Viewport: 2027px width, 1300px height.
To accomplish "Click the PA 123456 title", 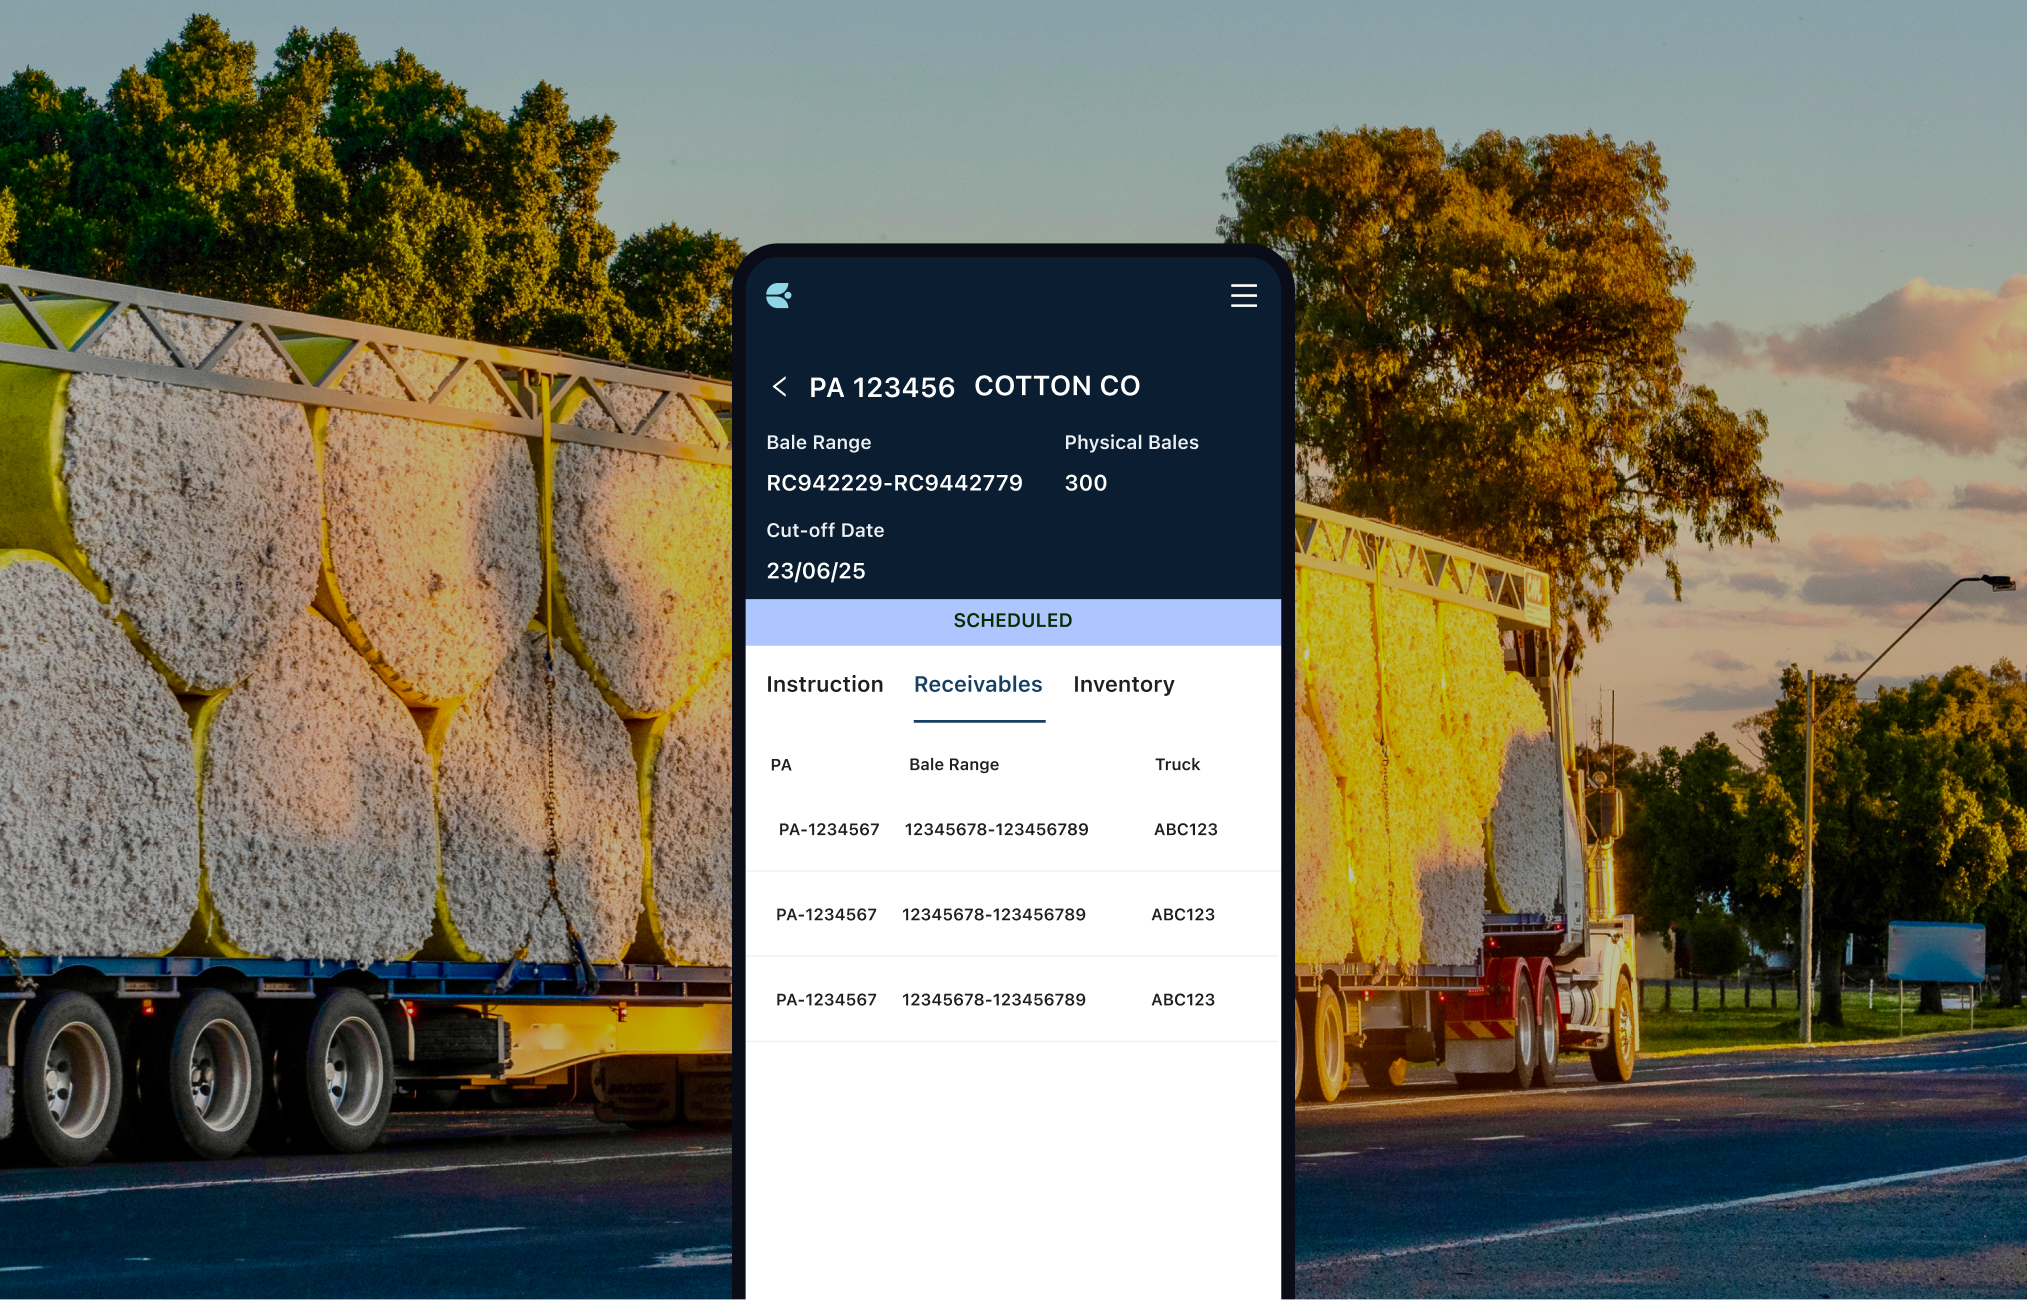I will (881, 387).
